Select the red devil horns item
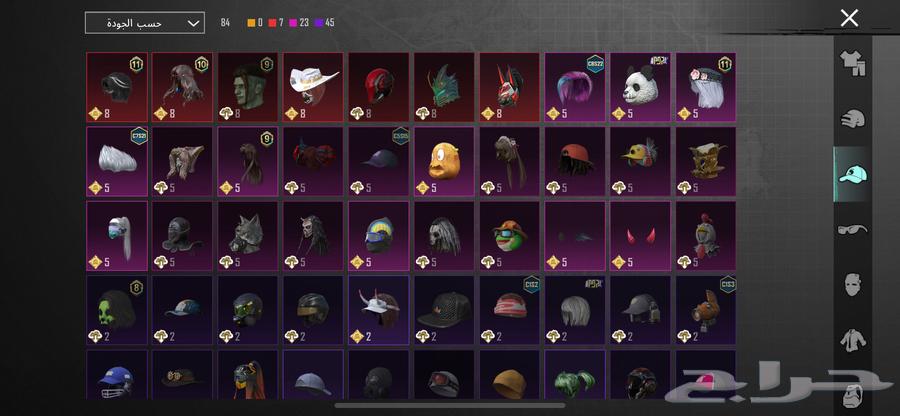 pyautogui.click(x=640, y=236)
